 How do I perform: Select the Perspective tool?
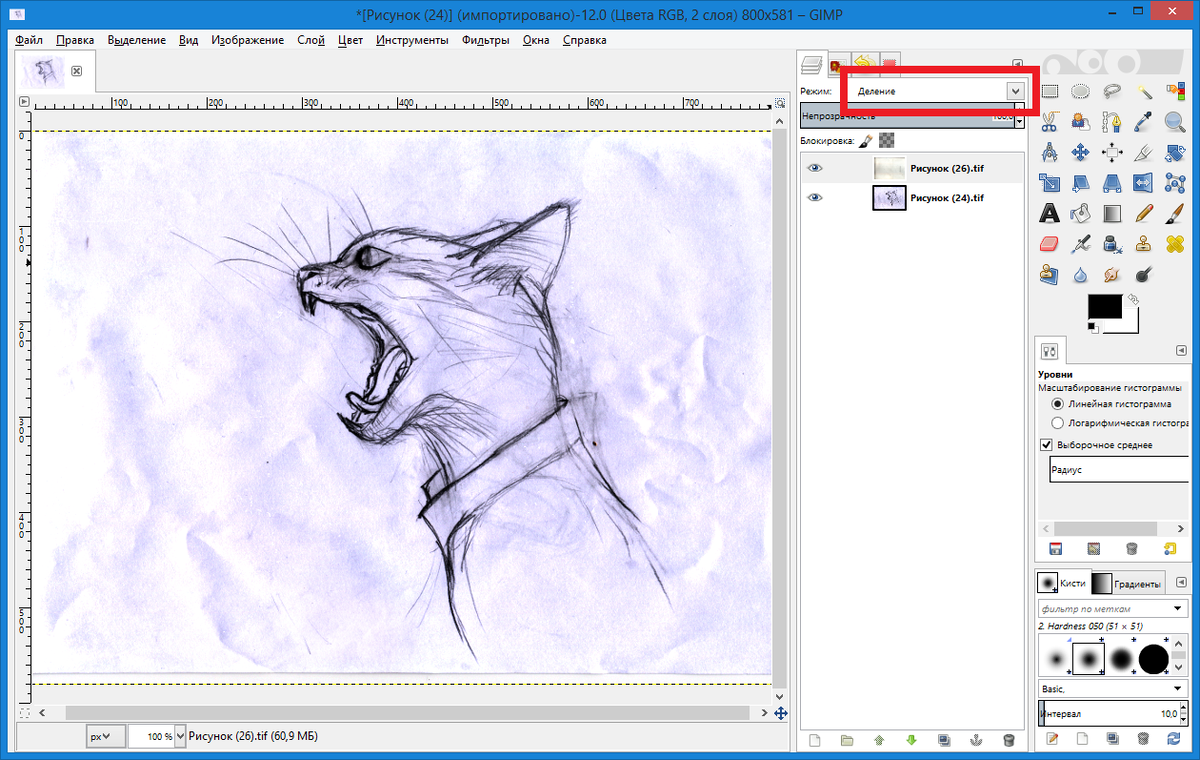point(1112,183)
